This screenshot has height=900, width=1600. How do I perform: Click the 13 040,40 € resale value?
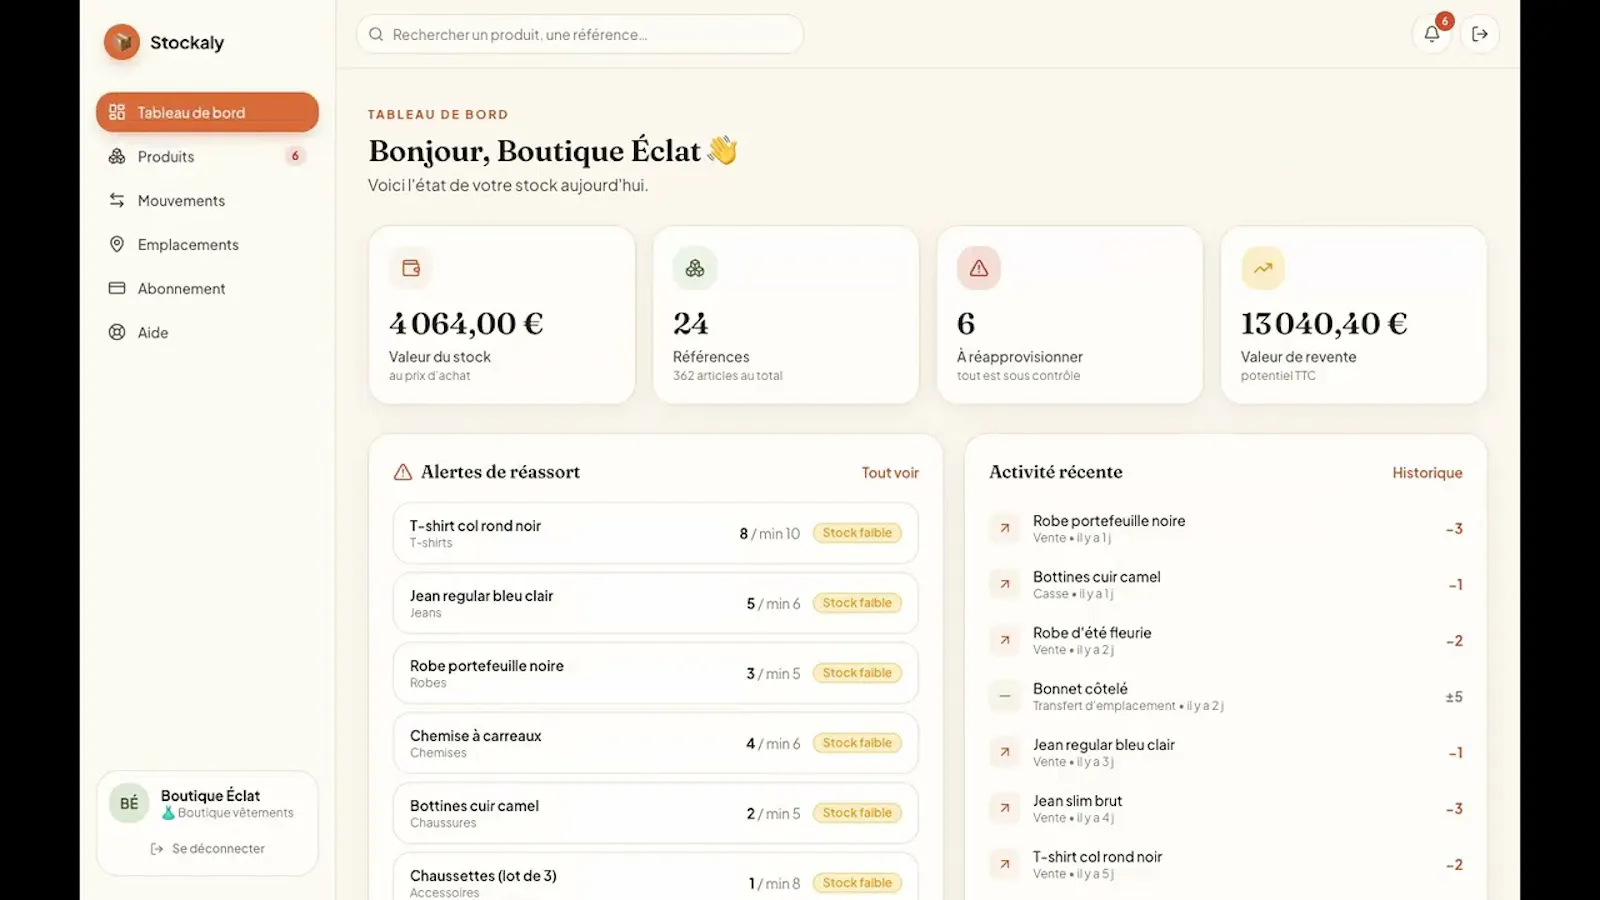coord(1324,323)
